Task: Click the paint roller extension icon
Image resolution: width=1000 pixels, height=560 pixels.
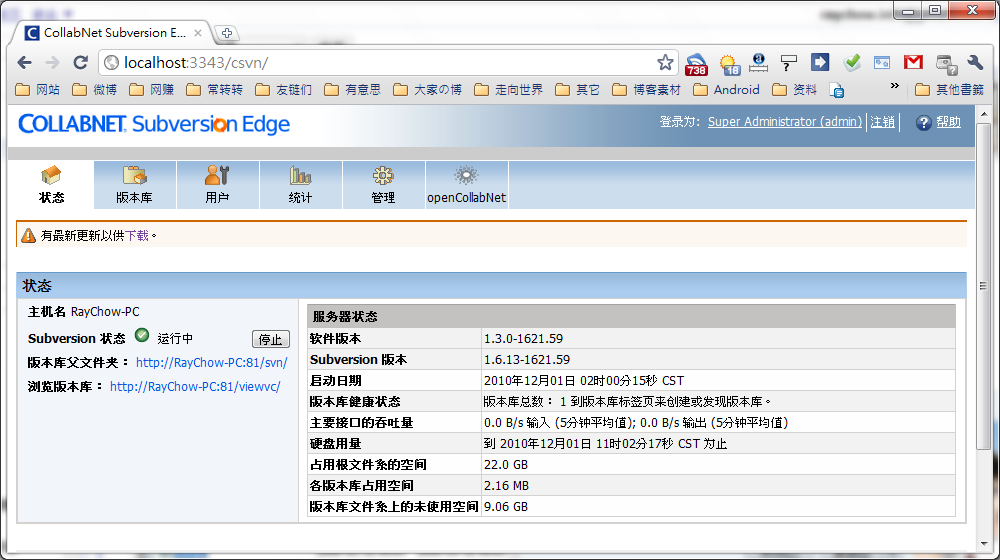Action: [x=789, y=63]
